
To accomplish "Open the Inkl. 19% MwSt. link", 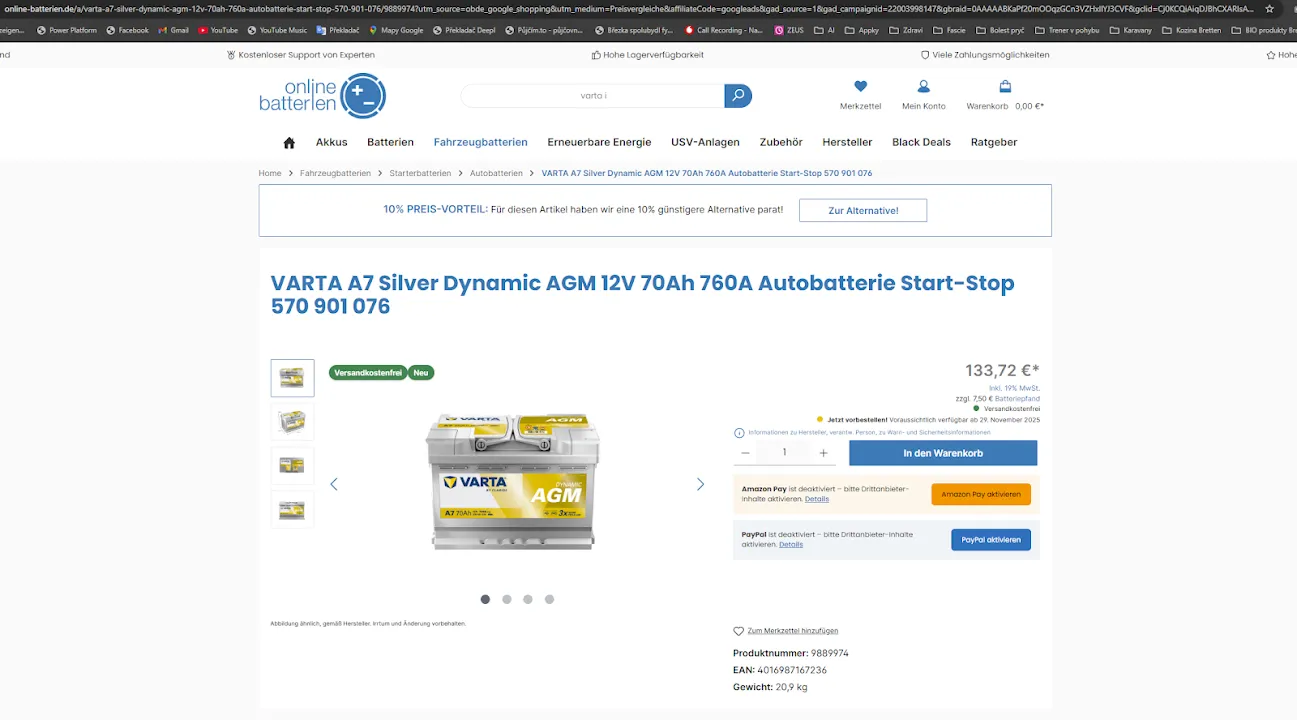I will pyautogui.click(x=1014, y=388).
